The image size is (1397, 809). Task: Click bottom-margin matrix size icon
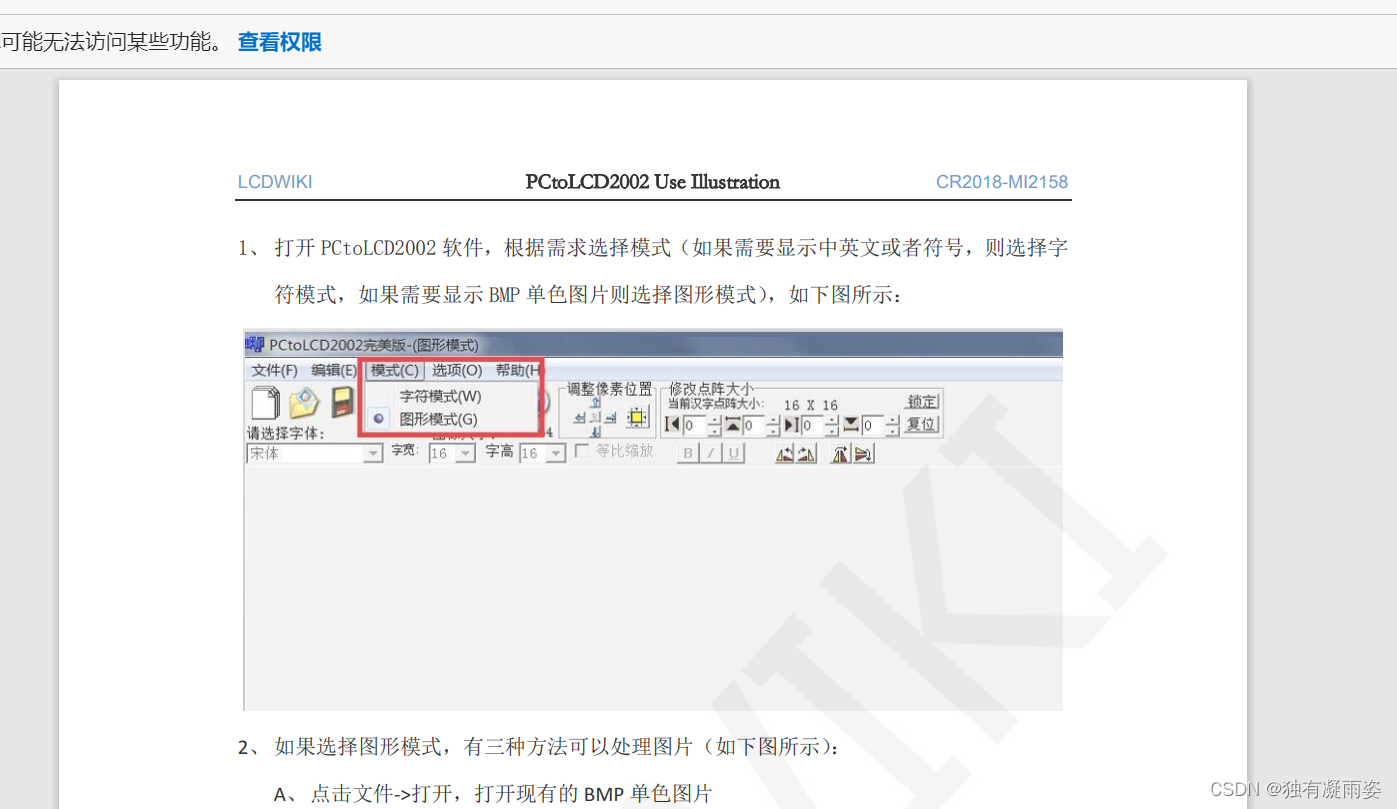[851, 424]
